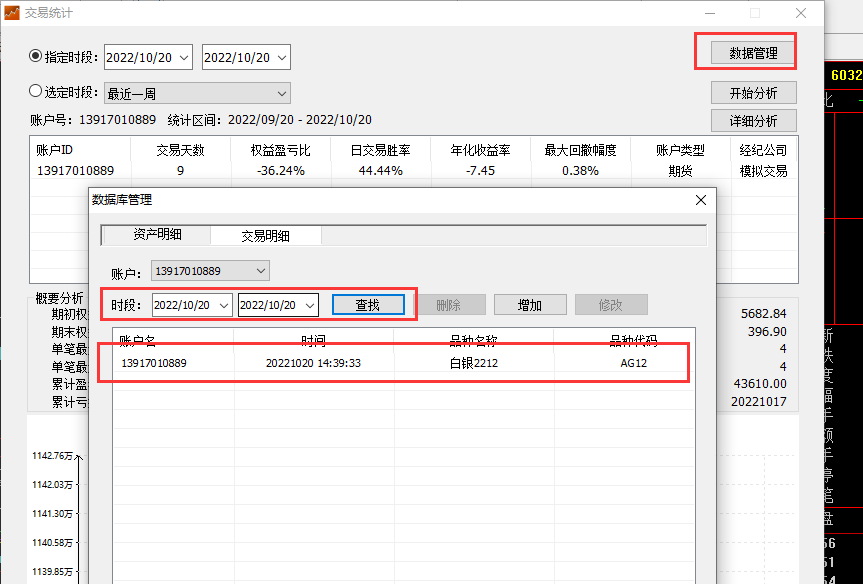Open 详细分析 detailed analysis

[x=753, y=121]
